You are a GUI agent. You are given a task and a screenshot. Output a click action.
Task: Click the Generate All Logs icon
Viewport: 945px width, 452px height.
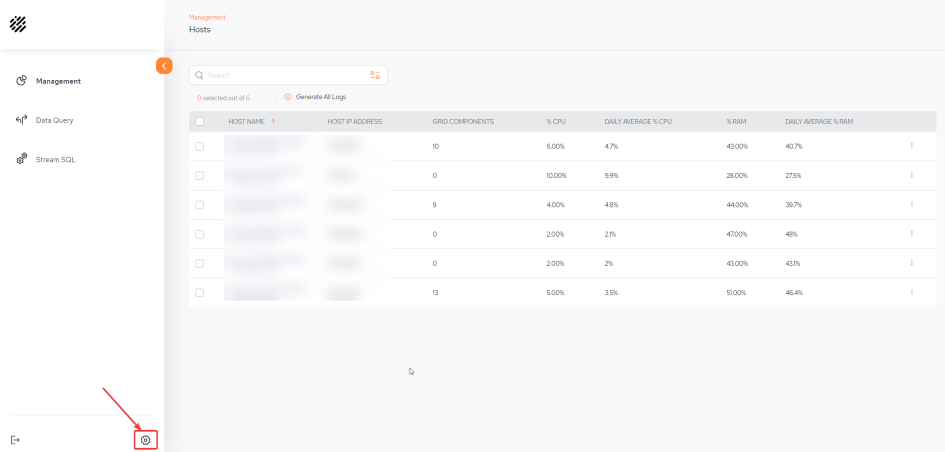click(288, 97)
